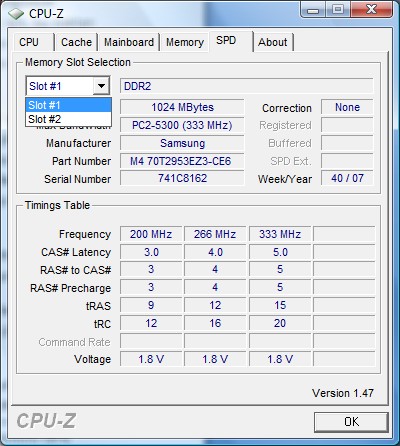This screenshot has width=400, height=446.
Task: Open the About tab
Action: click(273, 42)
